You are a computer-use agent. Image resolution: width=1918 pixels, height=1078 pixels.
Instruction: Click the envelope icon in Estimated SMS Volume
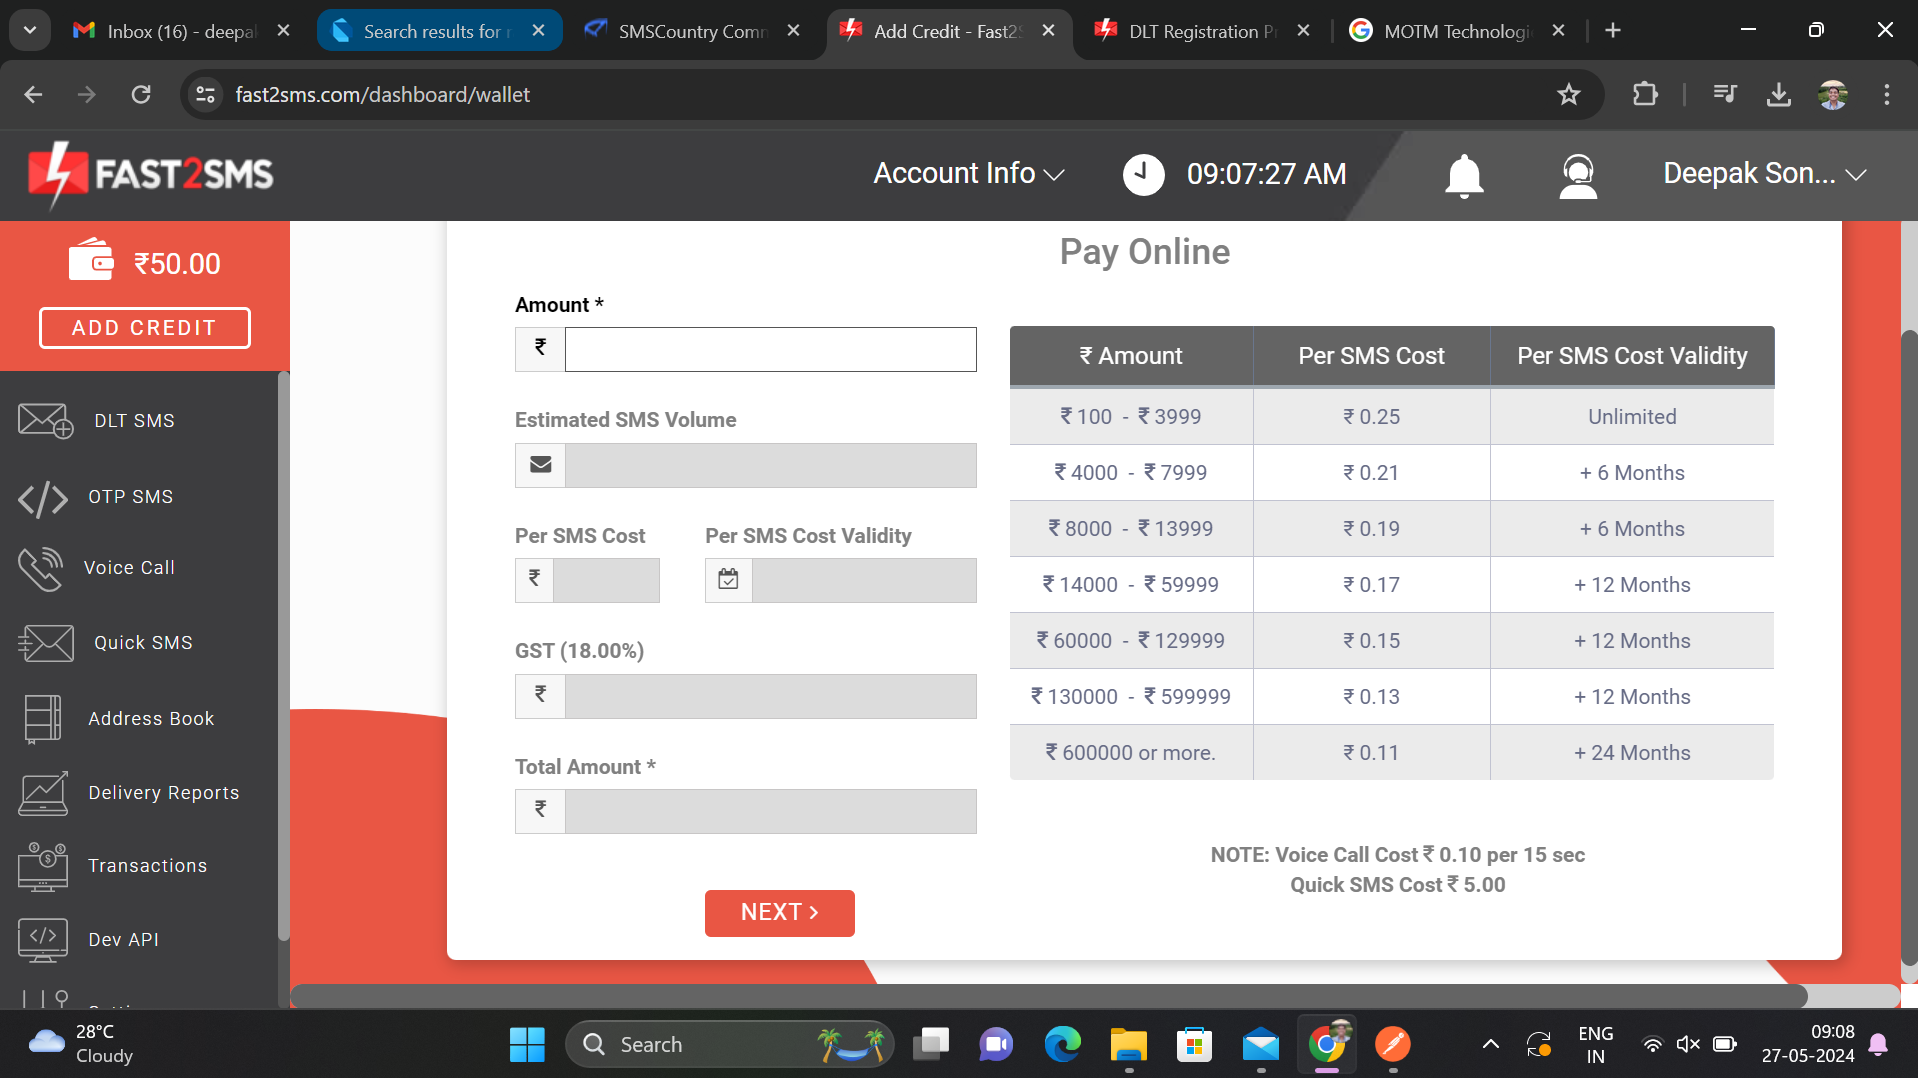540,465
